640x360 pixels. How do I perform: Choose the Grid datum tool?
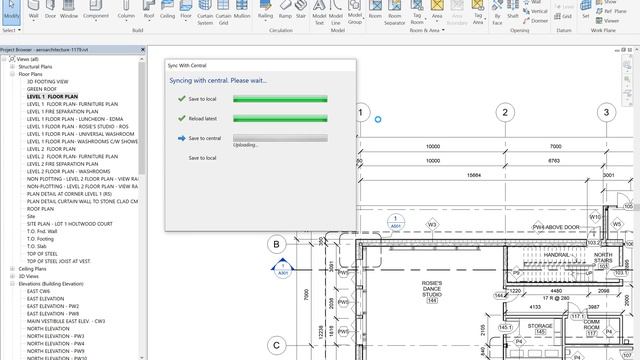coord(563,16)
